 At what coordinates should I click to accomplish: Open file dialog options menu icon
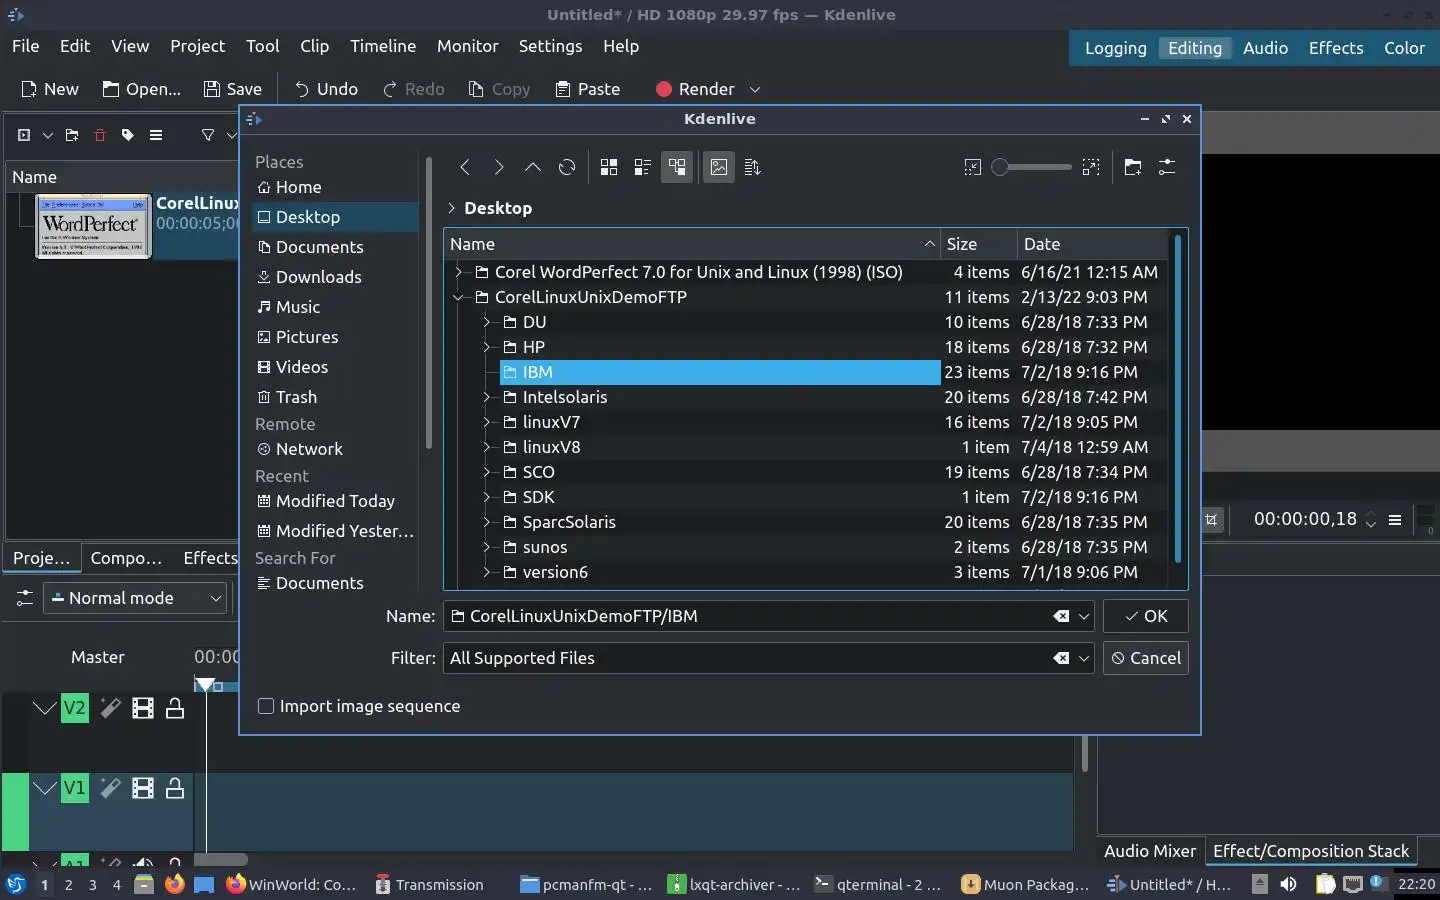(x=1167, y=168)
